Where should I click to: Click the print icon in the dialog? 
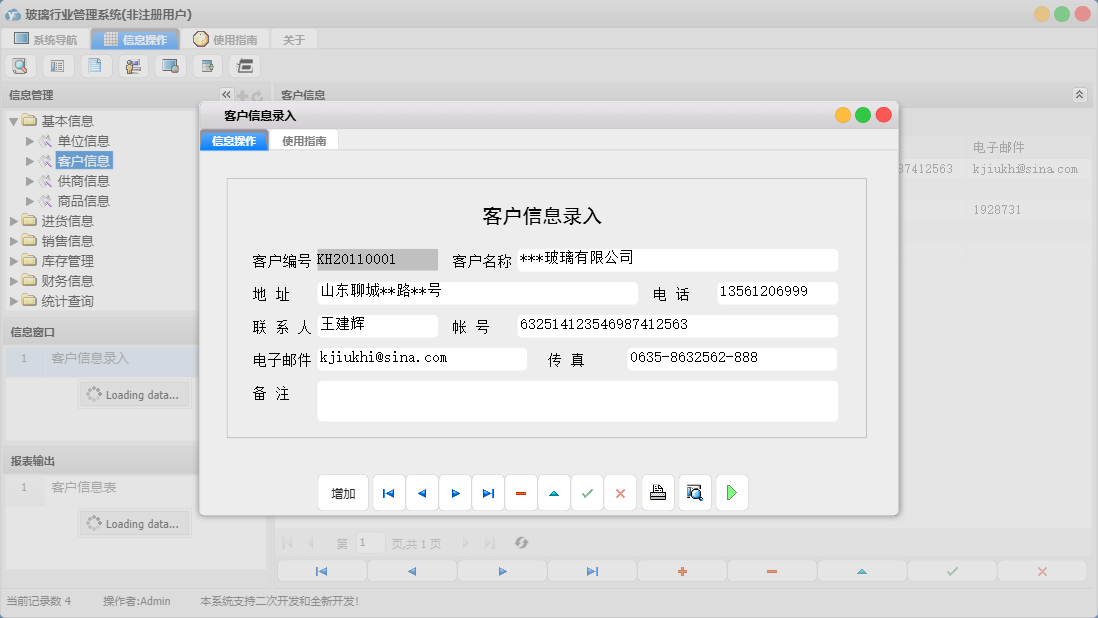(658, 492)
